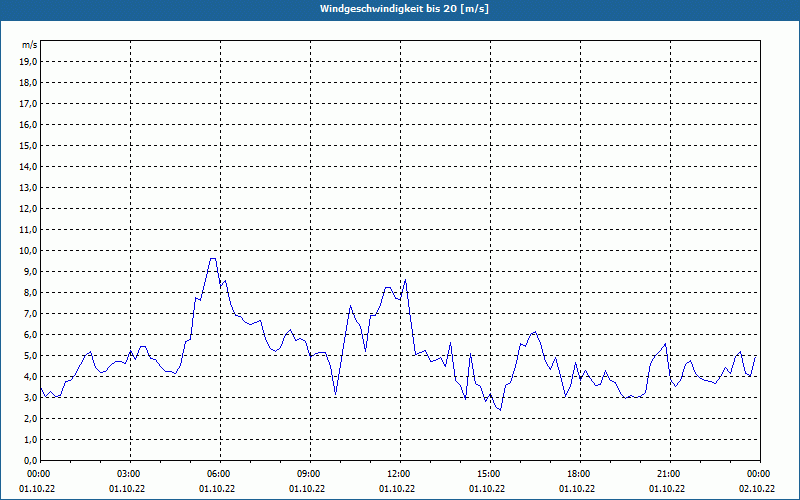Click the '8,0' y-axis label
This screenshot has width=800, height=500.
click(x=30, y=292)
